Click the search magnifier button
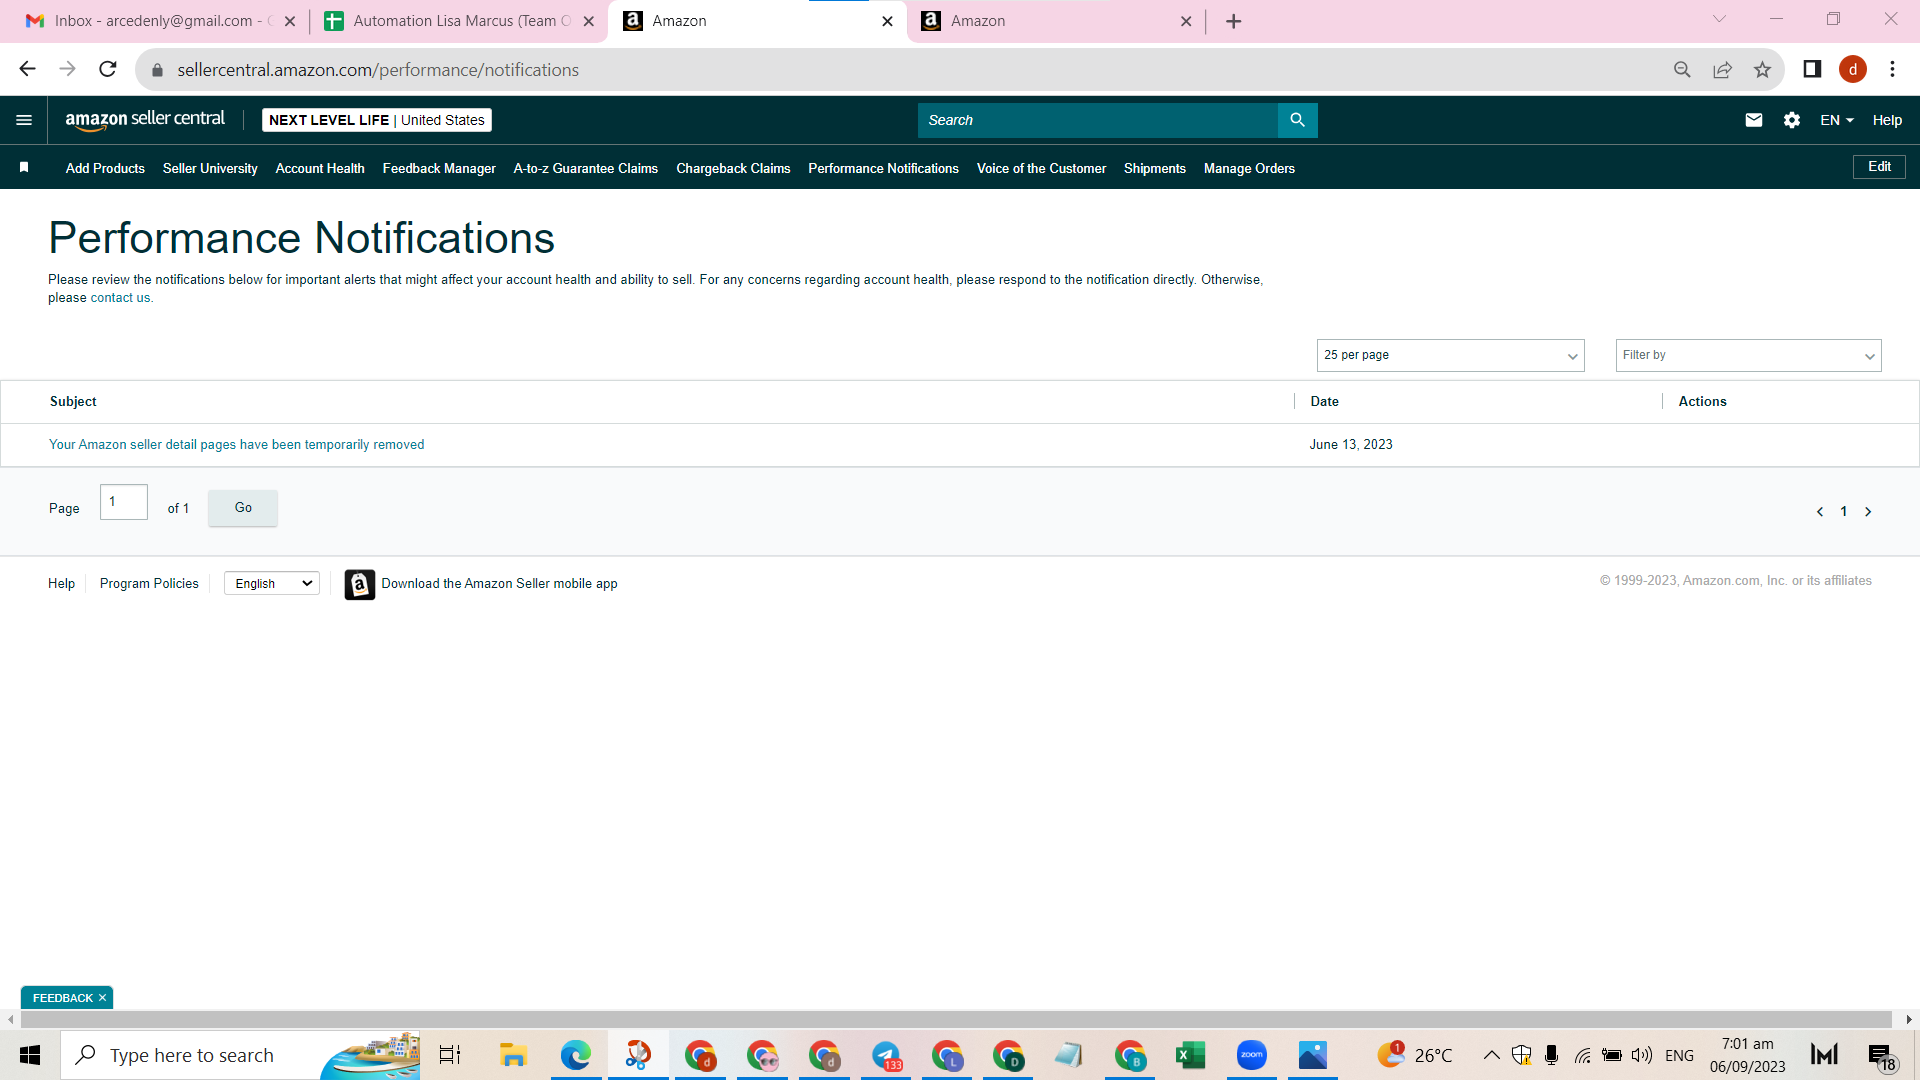Image resolution: width=1920 pixels, height=1080 pixels. point(1297,120)
